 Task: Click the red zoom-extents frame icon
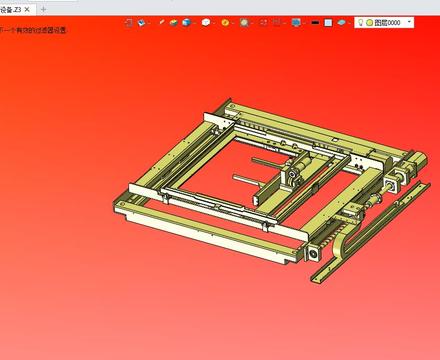tap(264, 23)
